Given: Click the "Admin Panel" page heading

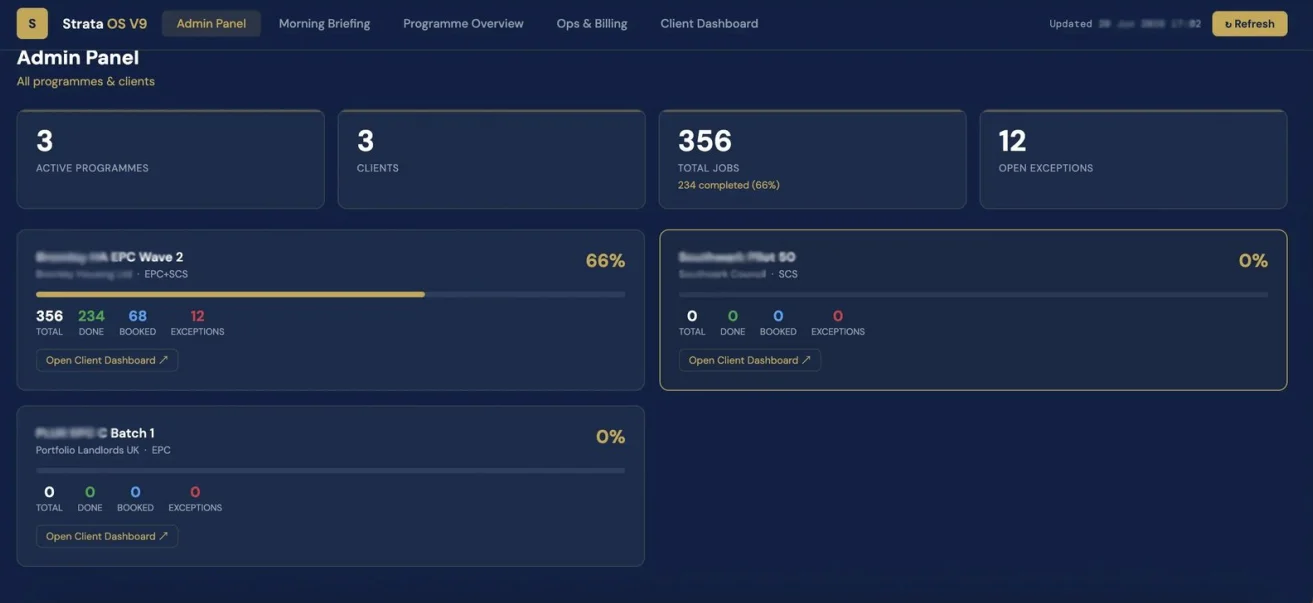Looking at the screenshot, I should pyautogui.click(x=78, y=58).
